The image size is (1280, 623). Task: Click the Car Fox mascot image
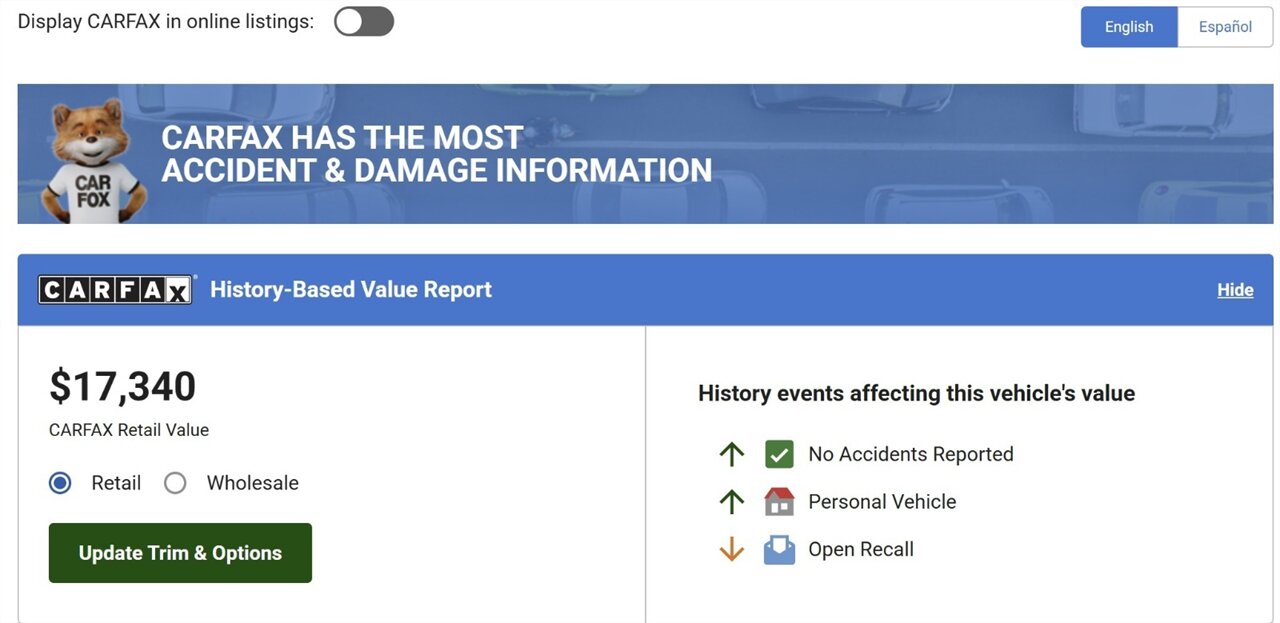(x=92, y=160)
